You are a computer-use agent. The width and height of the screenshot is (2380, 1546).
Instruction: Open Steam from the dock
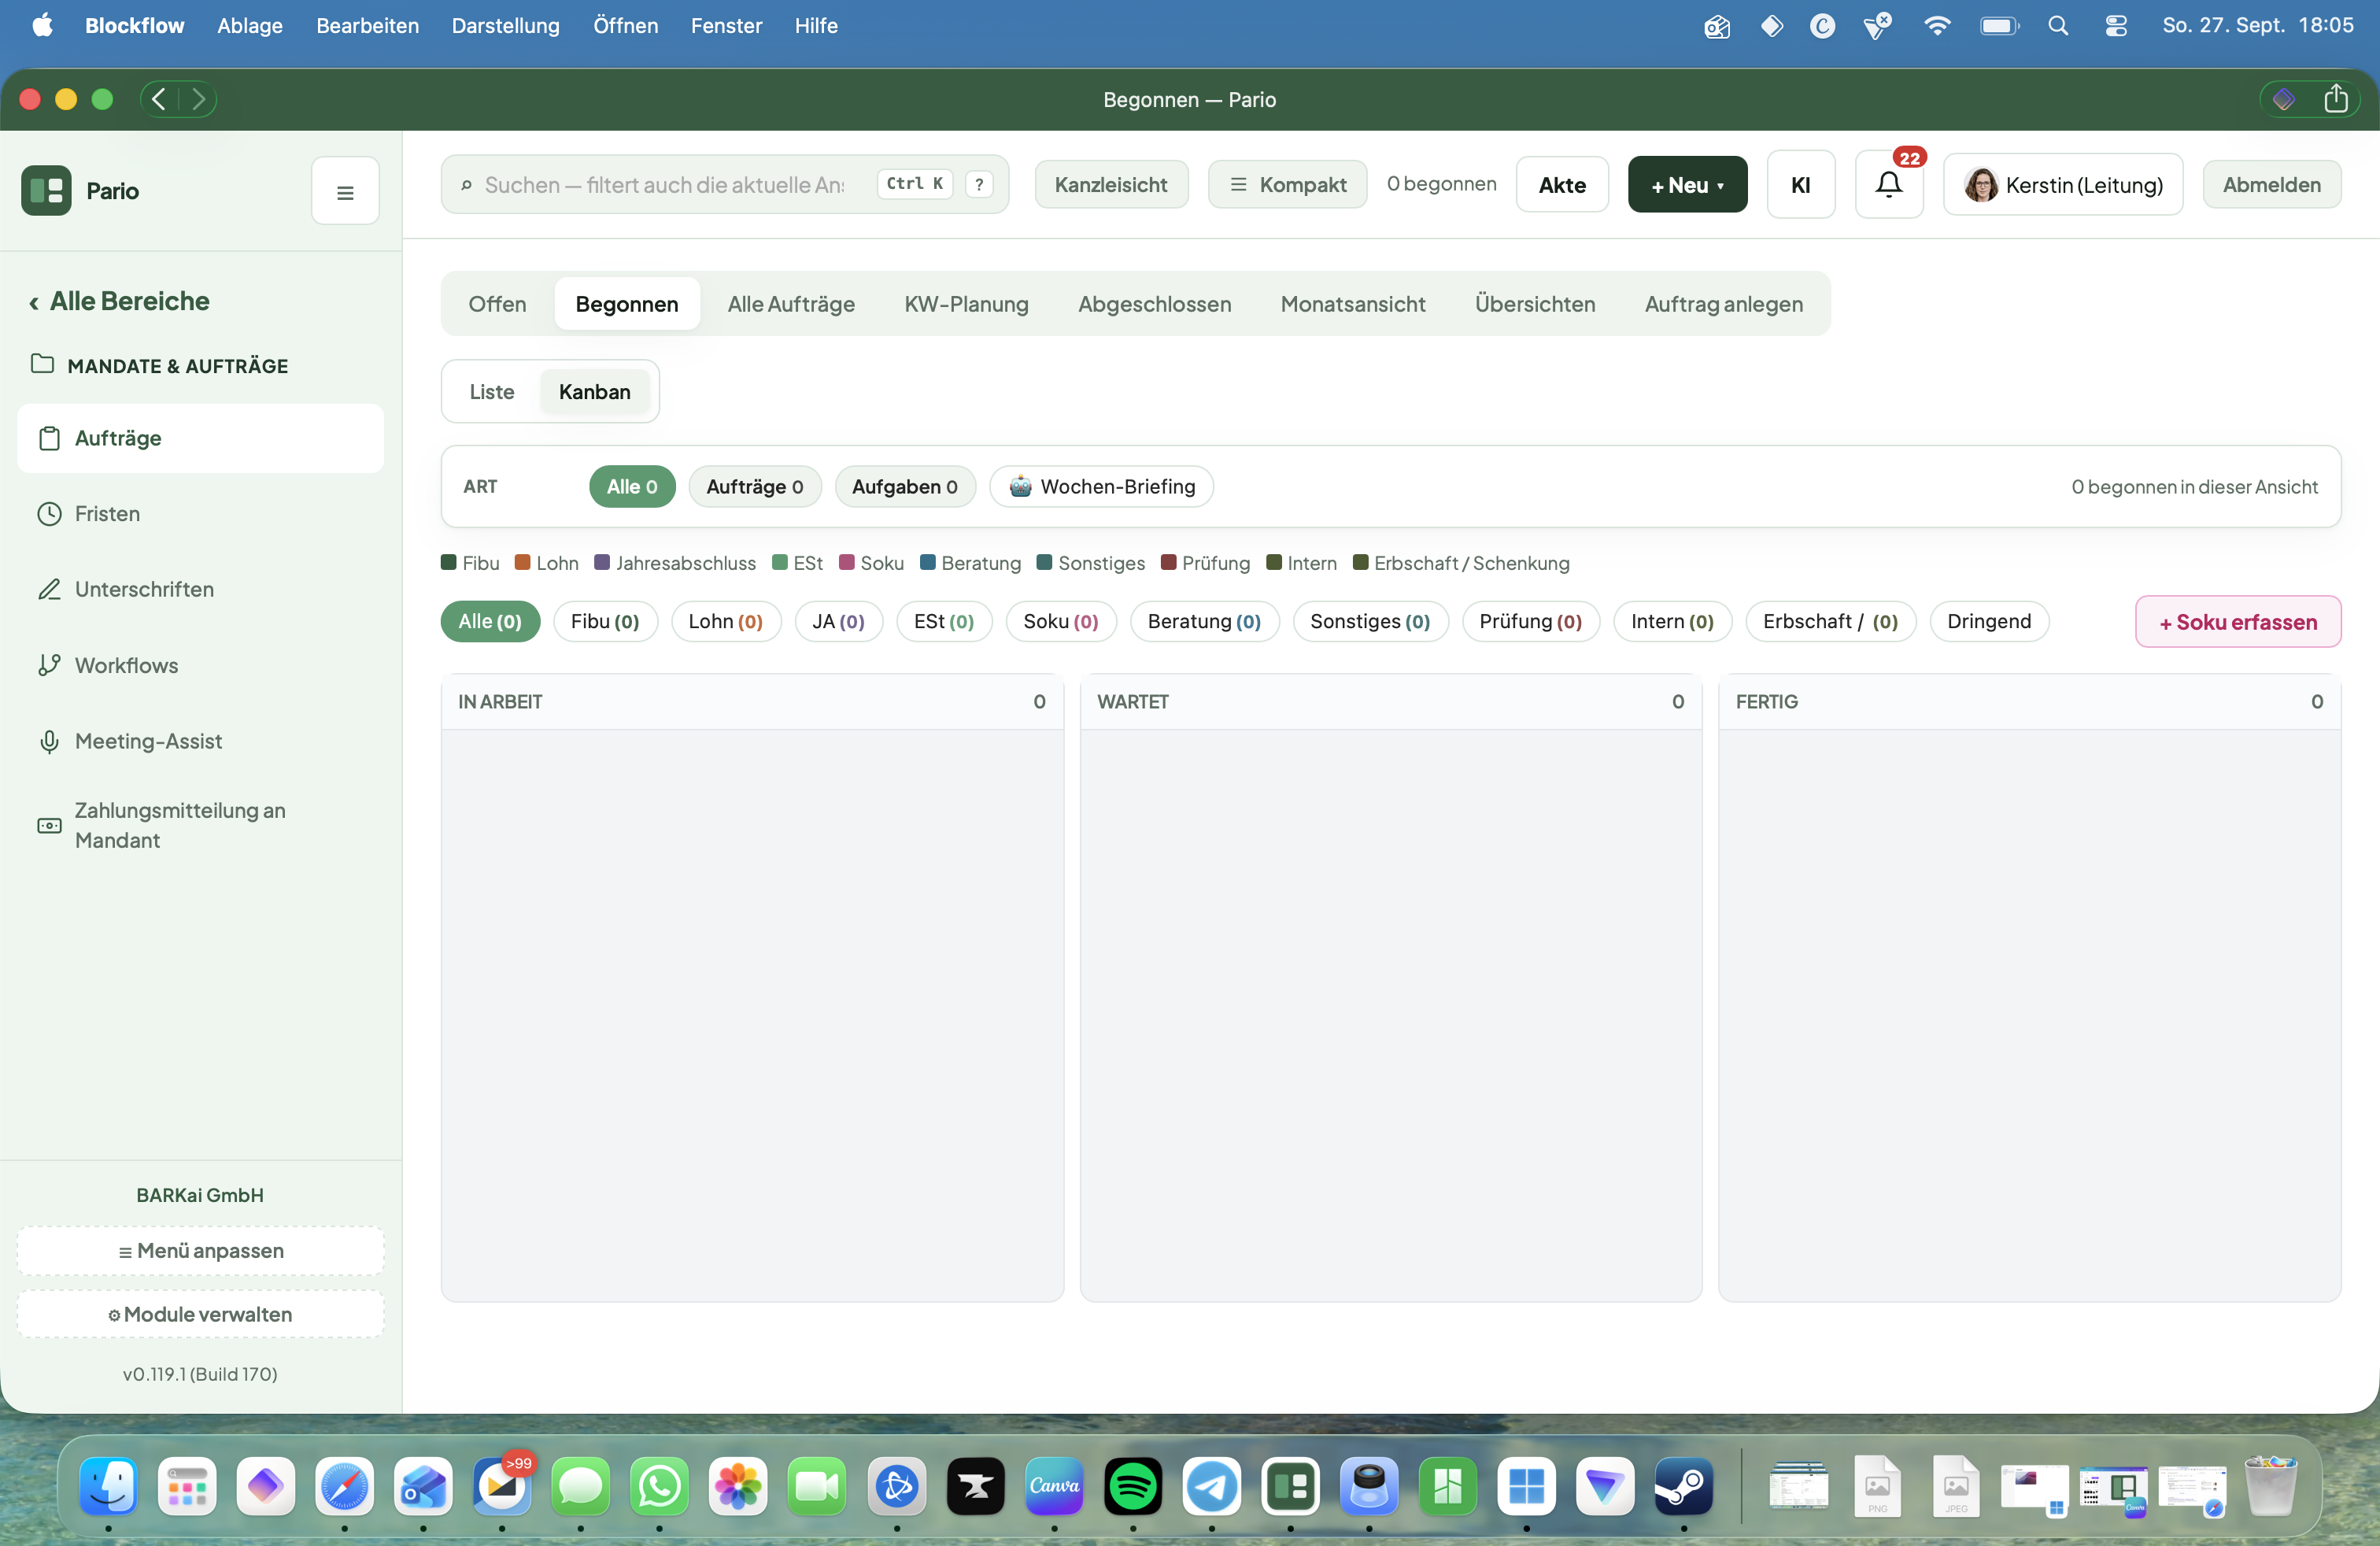pyautogui.click(x=1683, y=1486)
